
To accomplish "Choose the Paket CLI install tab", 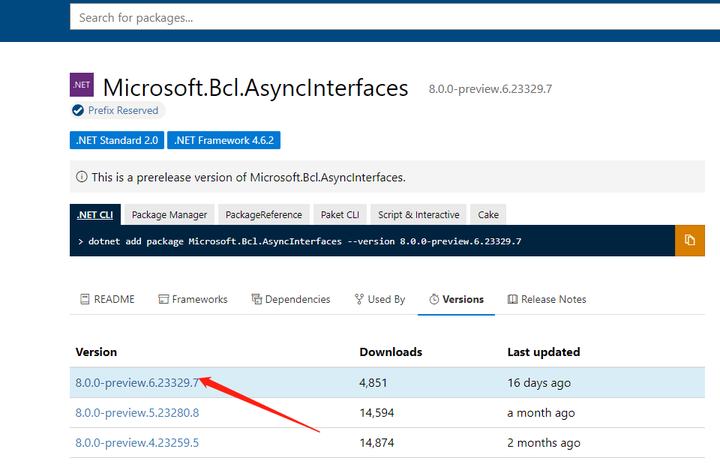I will click(x=340, y=214).
